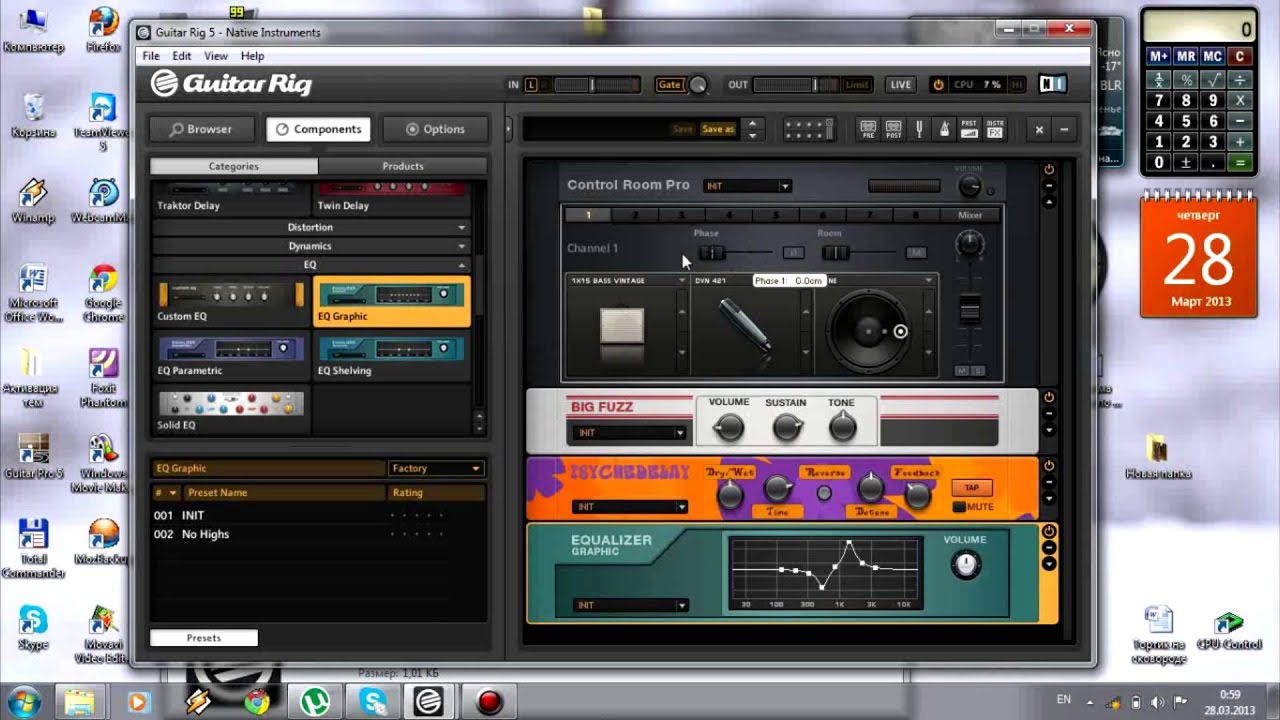Click the Native Instruments NI logo
The image size is (1280, 720).
coord(1053,85)
